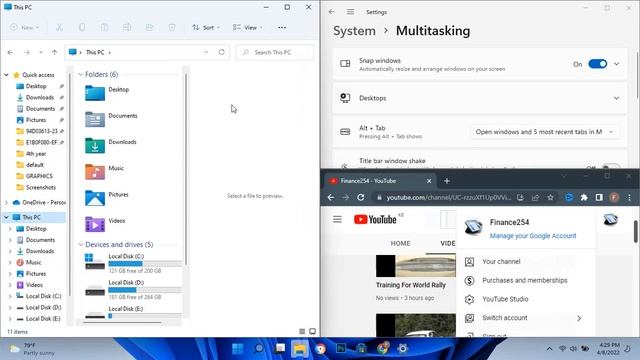Select Videos under This PC in sidebar
The width and height of the screenshot is (640, 360).
[x=34, y=285]
